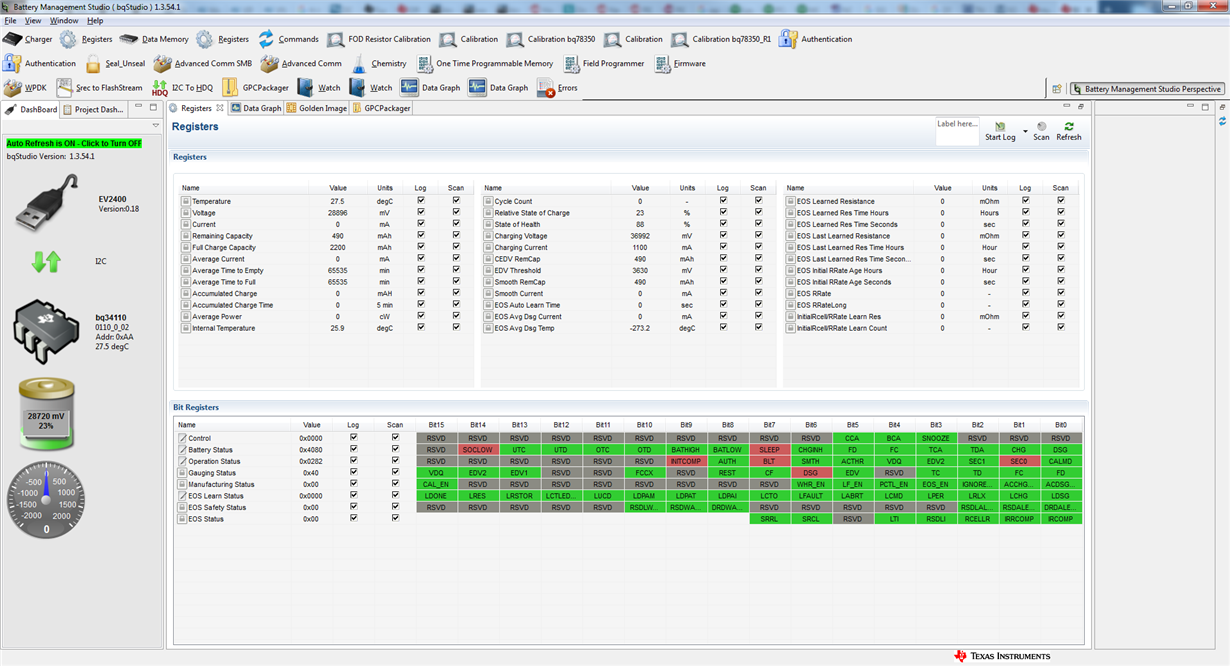
Task: Click the Refresh icon in Registers panel
Action: pyautogui.click(x=1069, y=127)
